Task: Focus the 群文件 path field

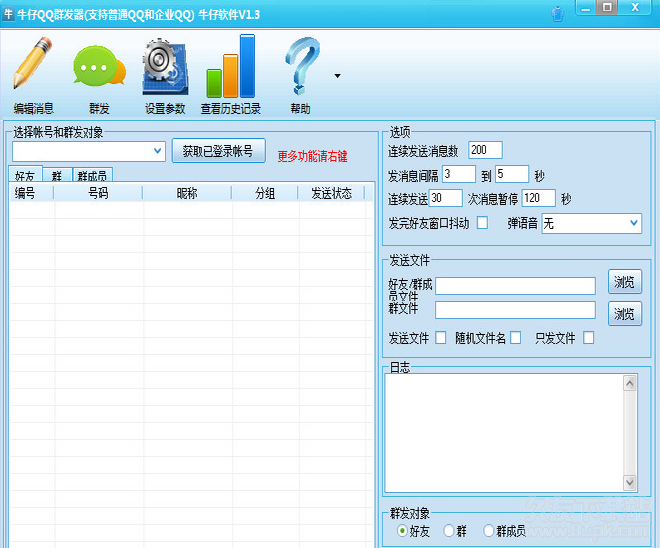Action: 515,310
